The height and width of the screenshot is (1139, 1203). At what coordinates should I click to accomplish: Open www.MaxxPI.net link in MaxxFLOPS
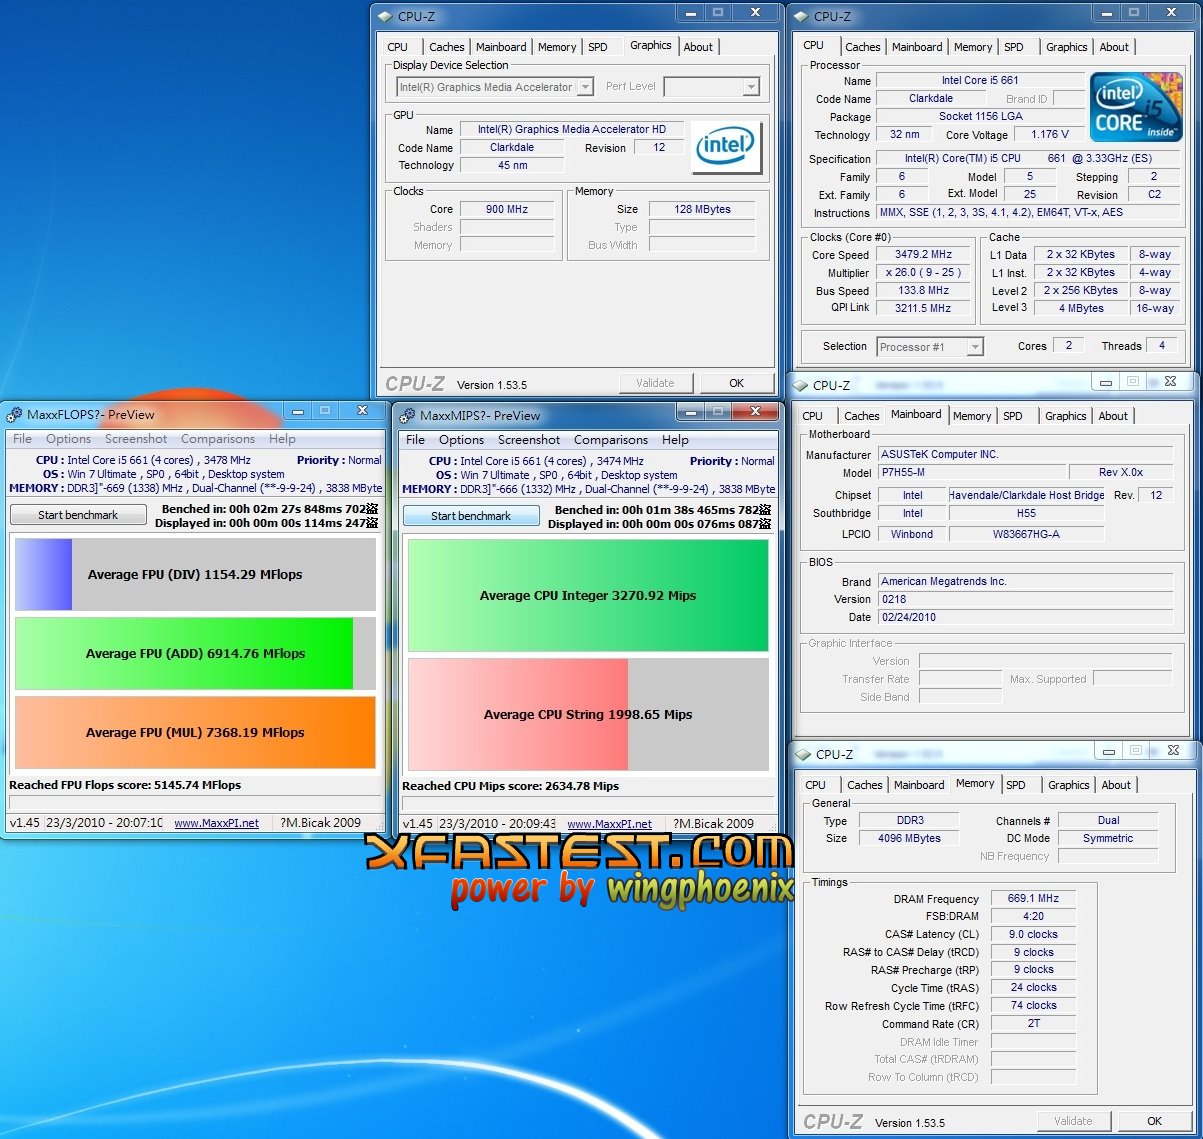(x=216, y=823)
